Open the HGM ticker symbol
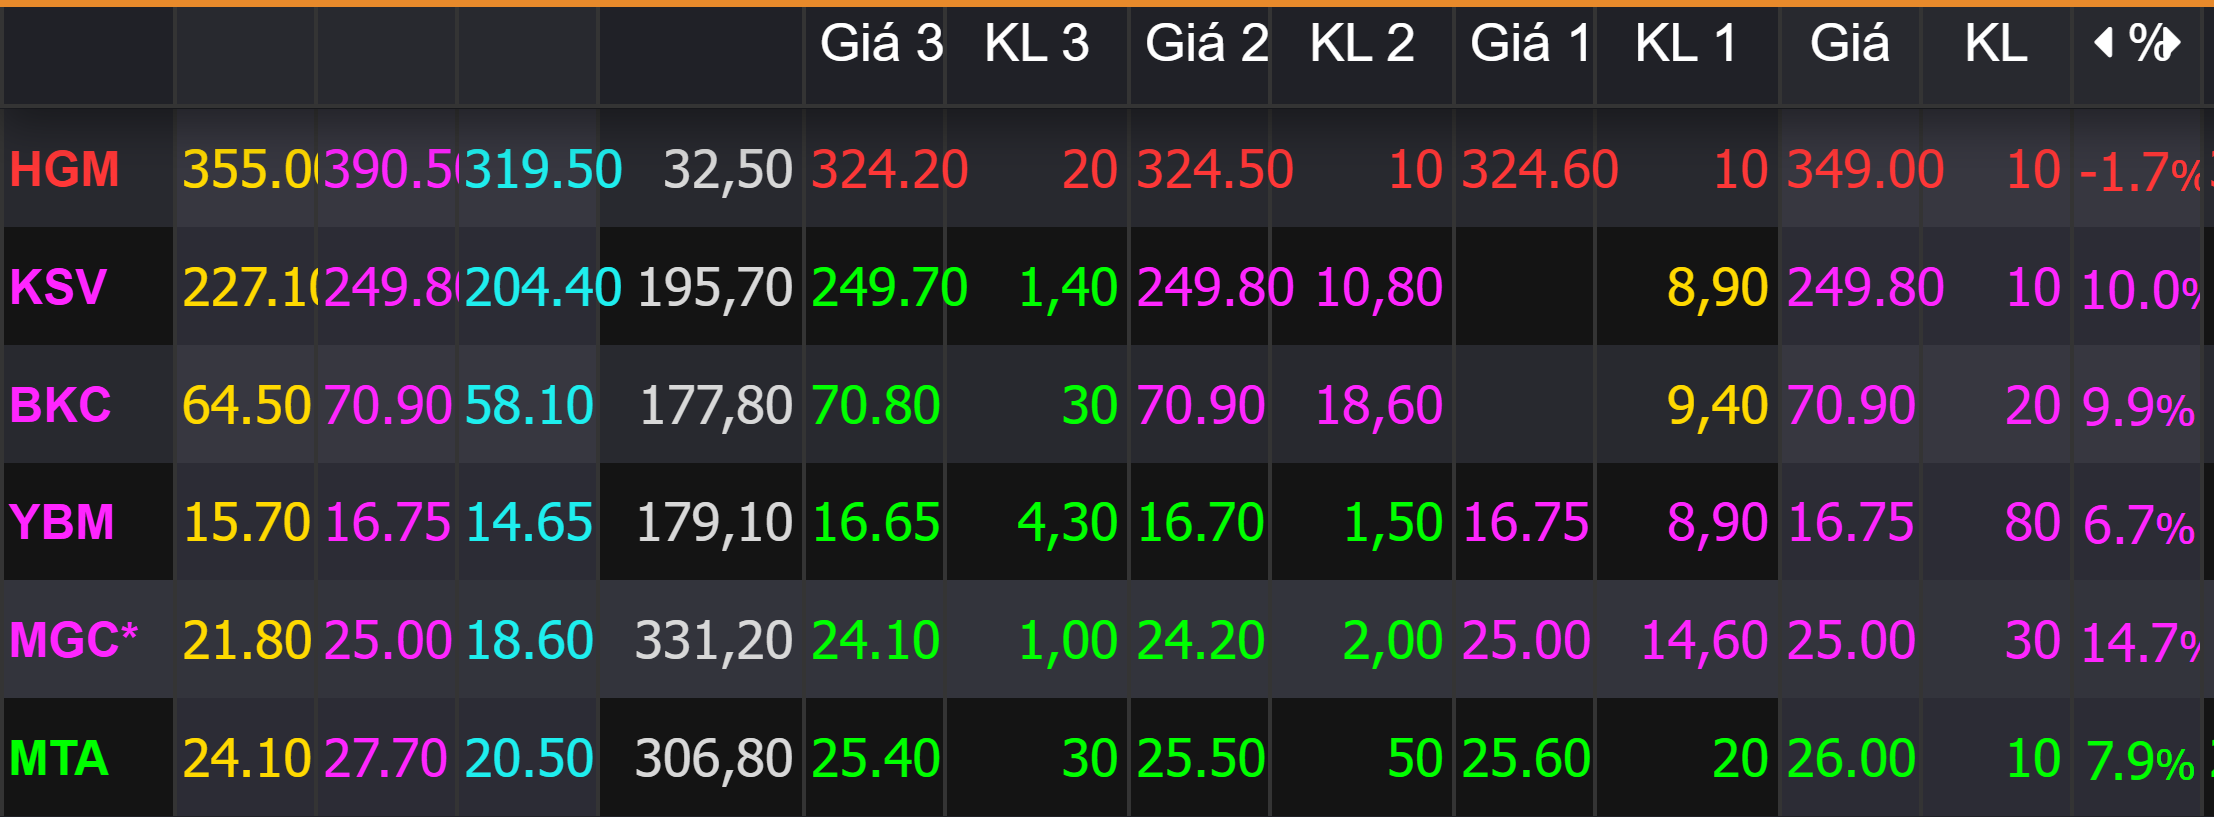 [x=65, y=169]
